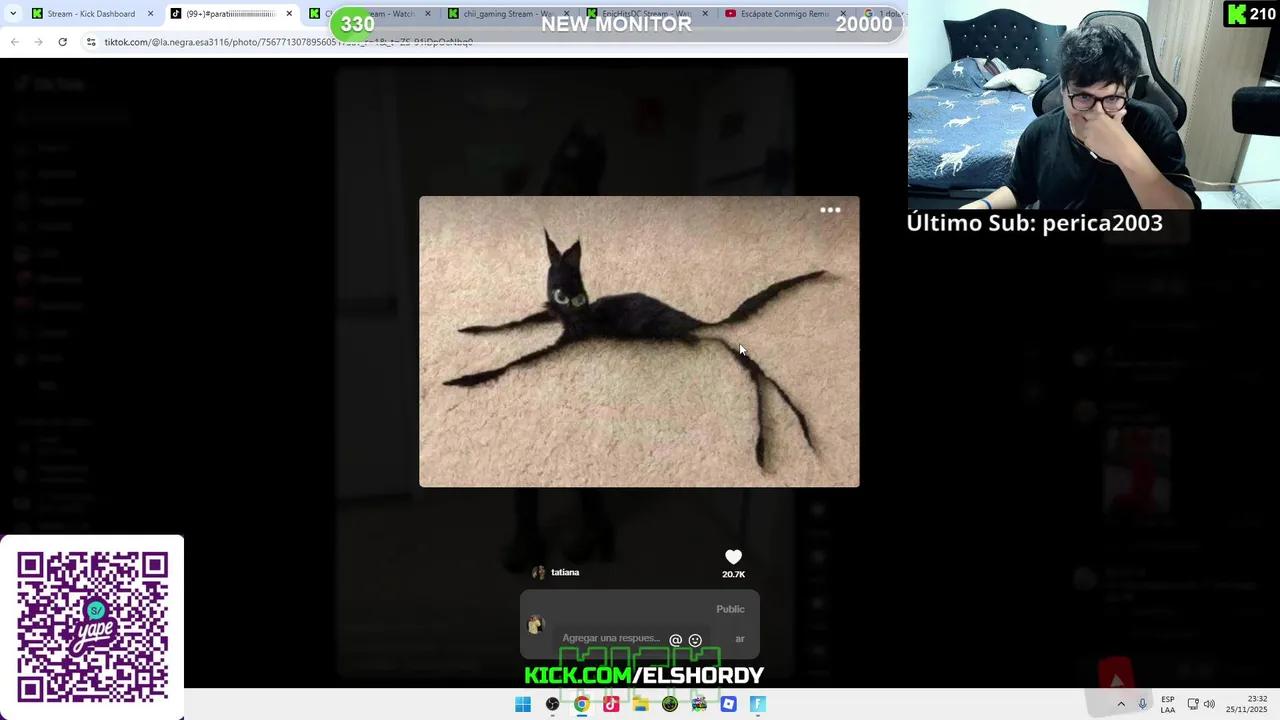Open the Roblox icon in the taskbar
The width and height of the screenshot is (1280, 720).
[728, 704]
